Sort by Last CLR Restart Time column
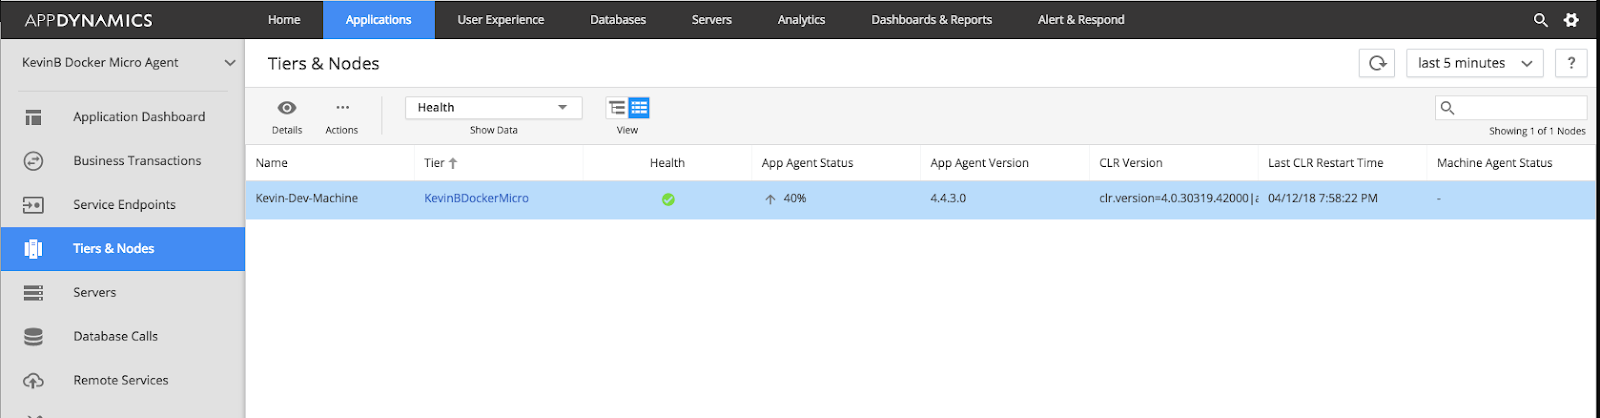The height and width of the screenshot is (418, 1600). point(1326,163)
